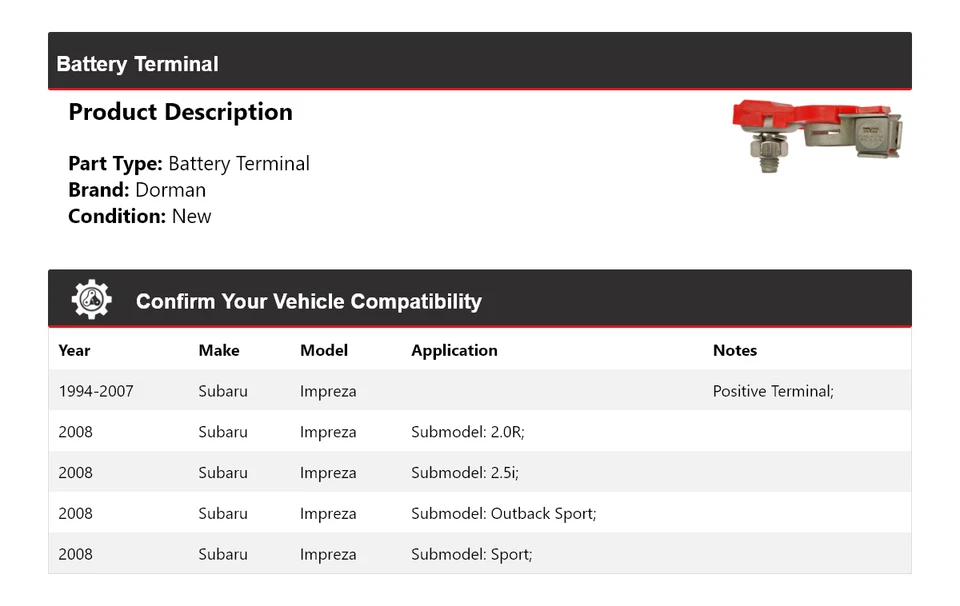Click the Notes column header
Screen dimensions: 960x606
click(x=735, y=350)
